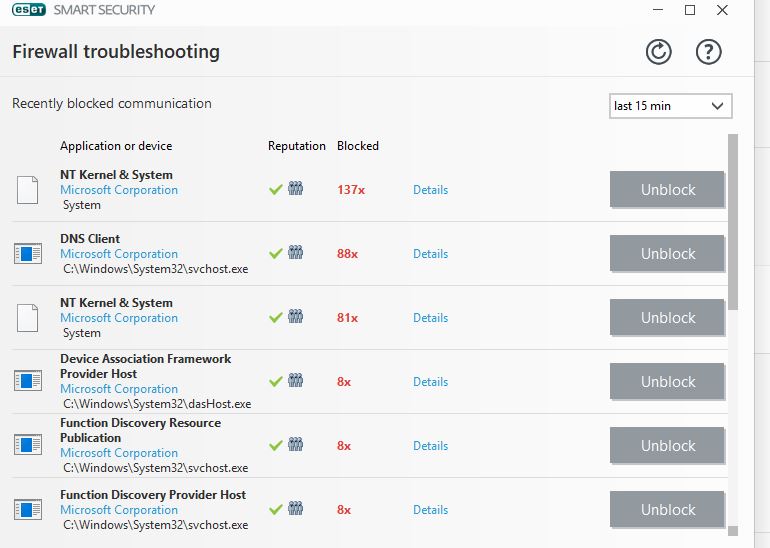
Task: Click green checkmark for Function Discovery Provider Host
Action: (x=275, y=510)
